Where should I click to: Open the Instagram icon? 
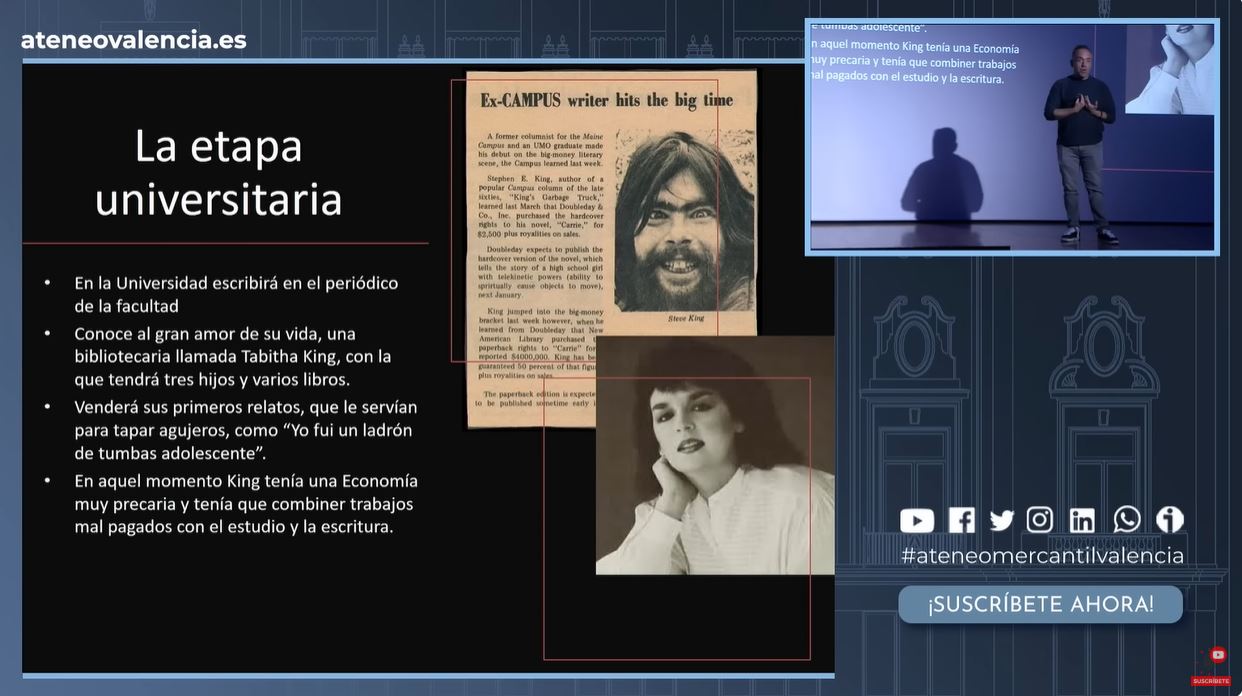tap(1040, 520)
